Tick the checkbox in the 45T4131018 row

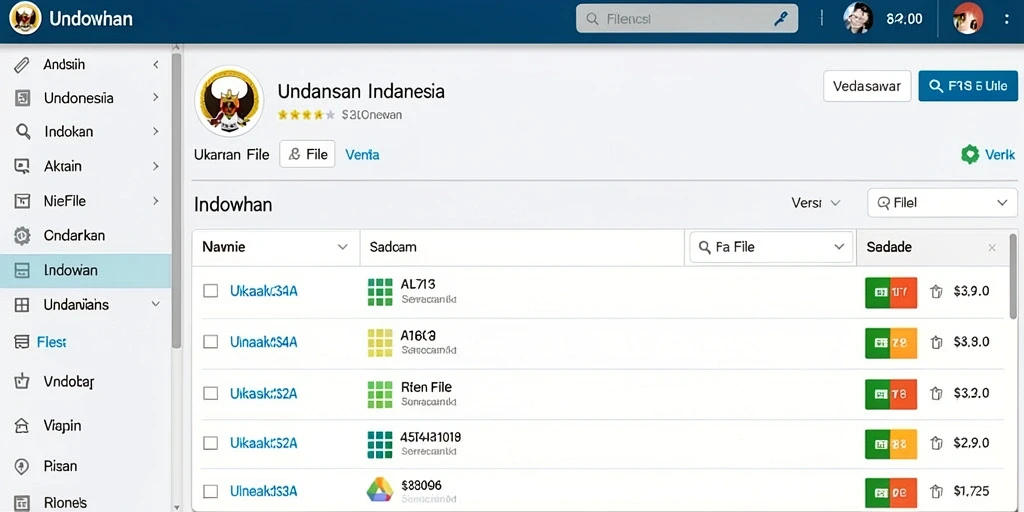[210, 443]
